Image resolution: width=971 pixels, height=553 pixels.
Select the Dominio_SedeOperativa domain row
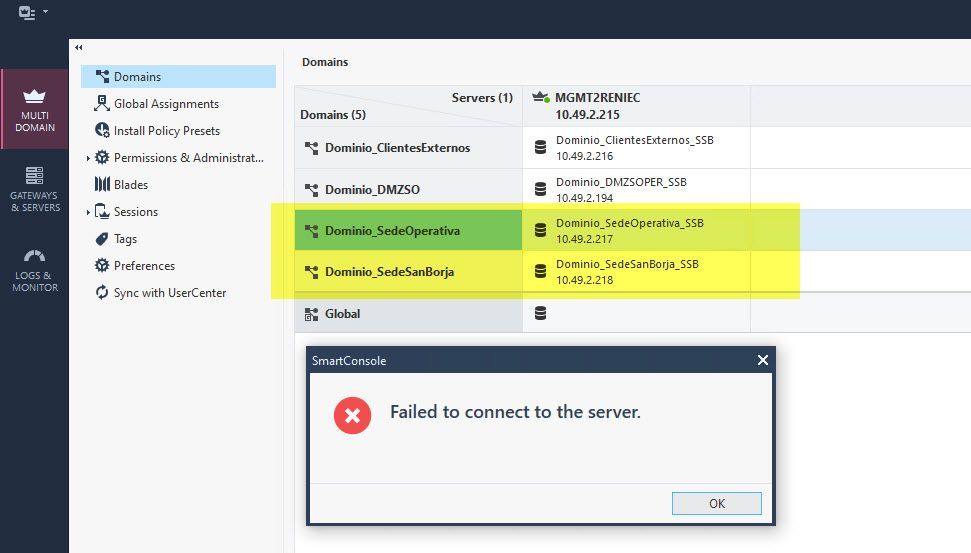409,230
